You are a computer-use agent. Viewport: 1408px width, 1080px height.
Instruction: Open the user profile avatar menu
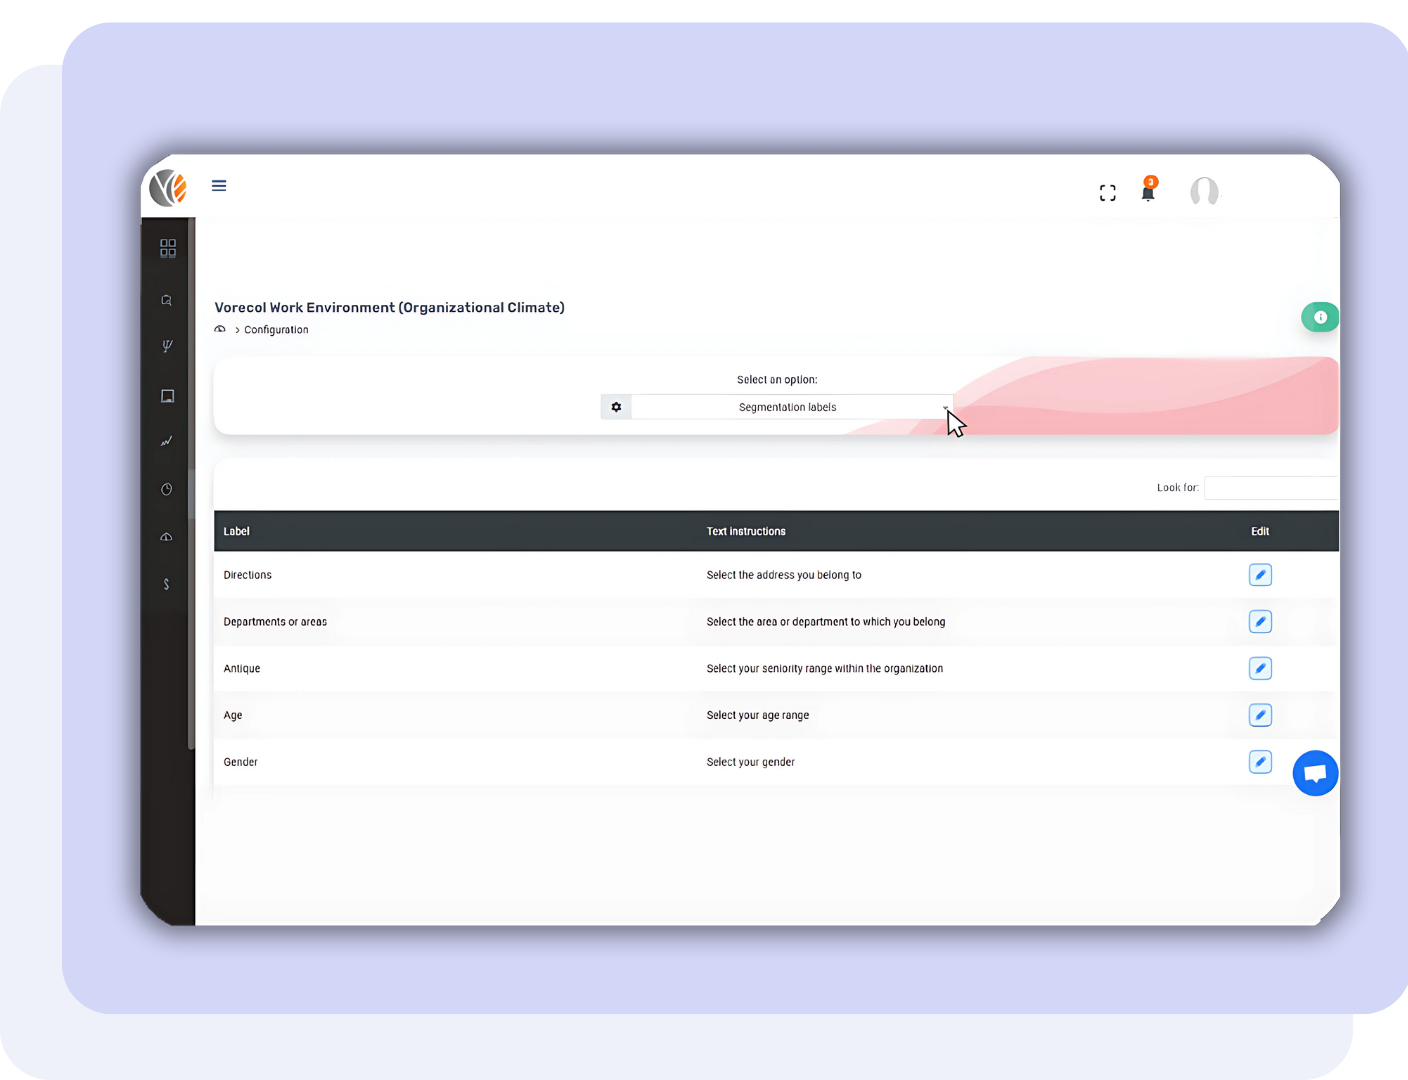coord(1204,191)
